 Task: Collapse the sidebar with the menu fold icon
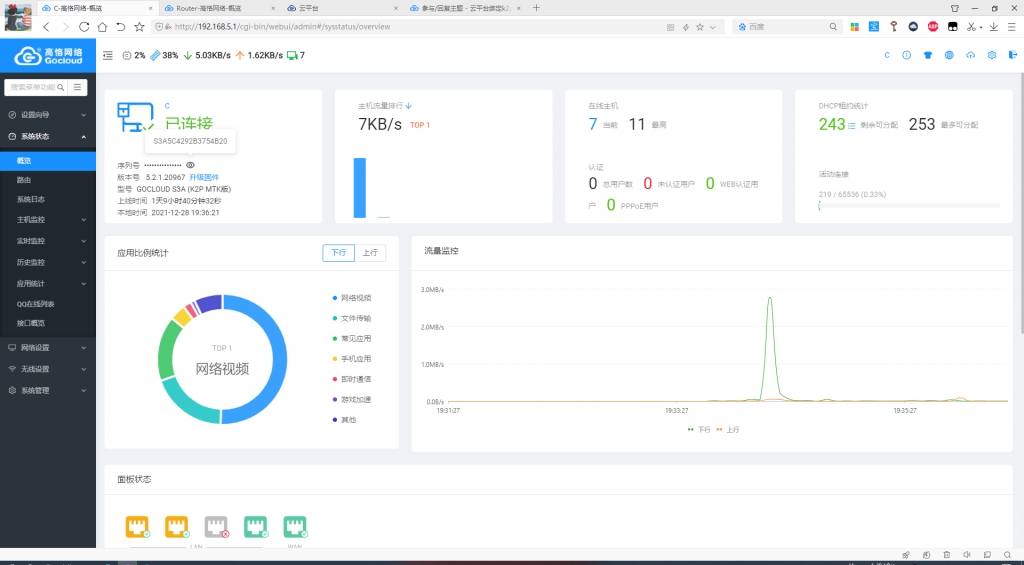click(108, 56)
